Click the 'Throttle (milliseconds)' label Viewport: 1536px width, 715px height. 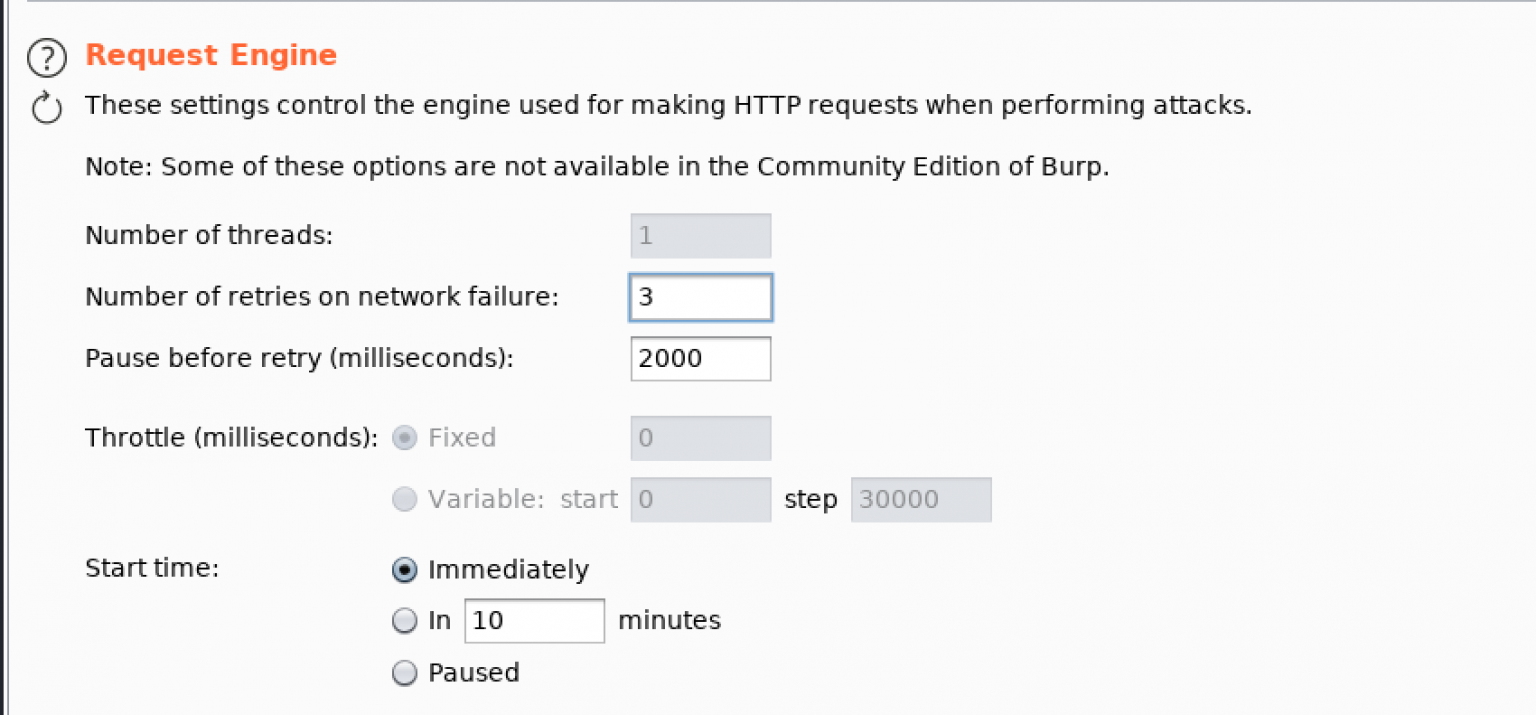(230, 437)
